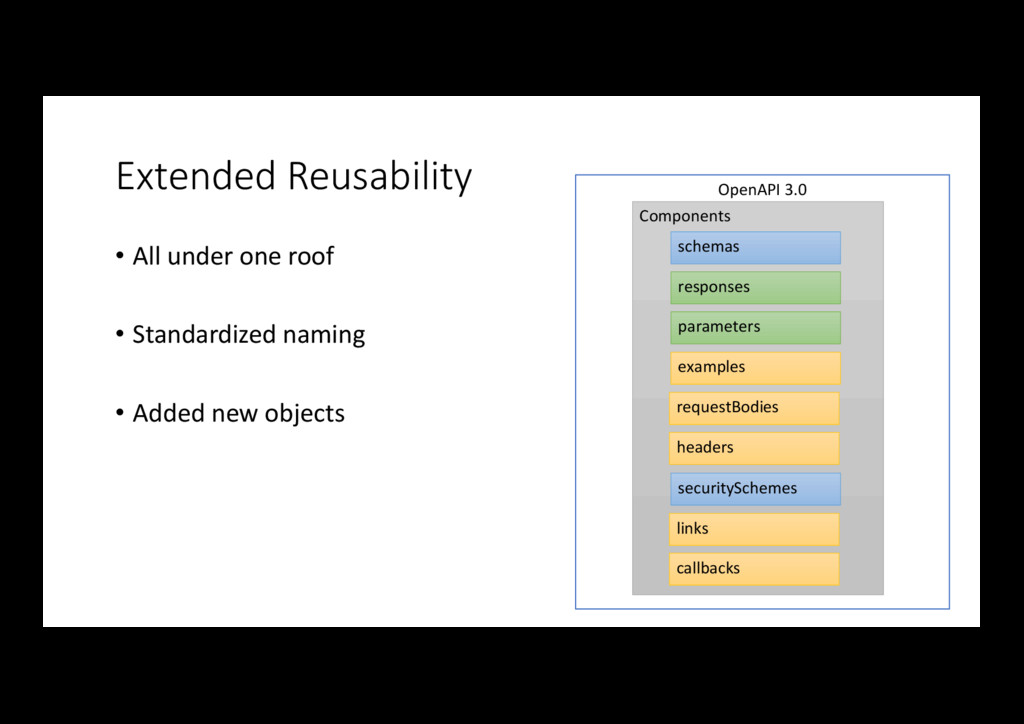
Task: Click the green 'parameters' box
Action: coord(756,328)
